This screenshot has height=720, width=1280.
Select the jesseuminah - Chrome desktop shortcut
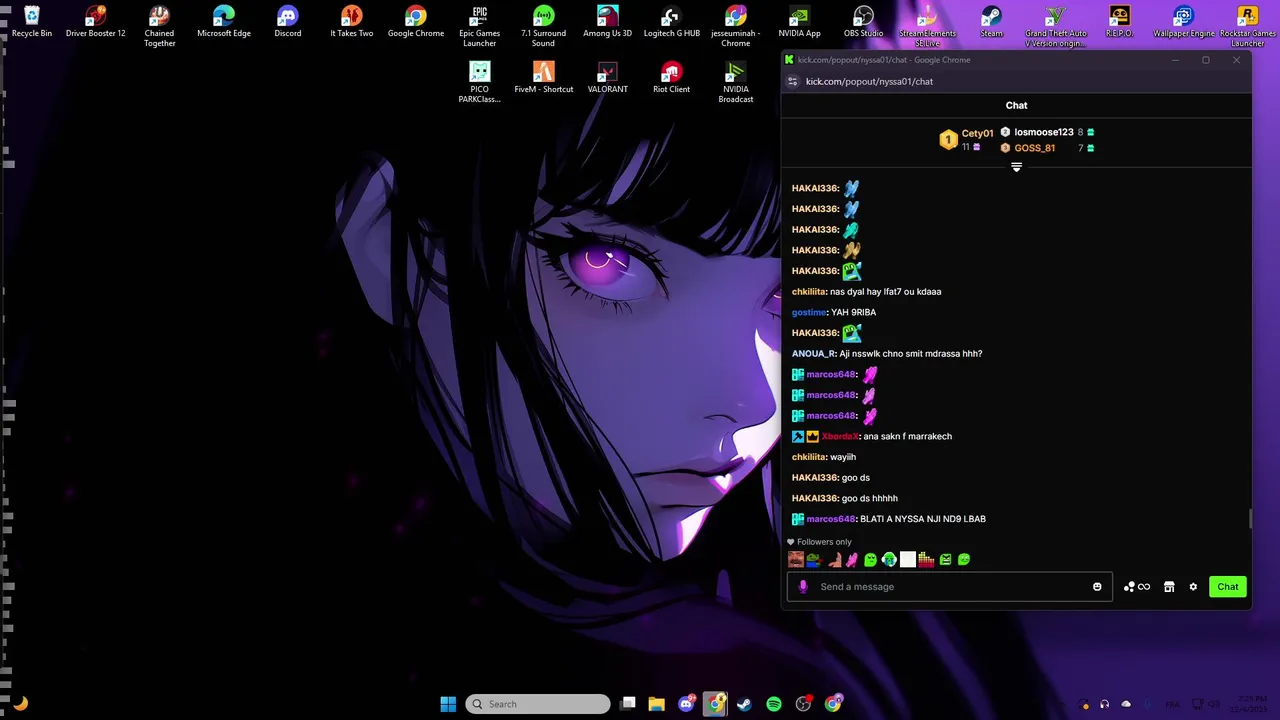tap(735, 26)
